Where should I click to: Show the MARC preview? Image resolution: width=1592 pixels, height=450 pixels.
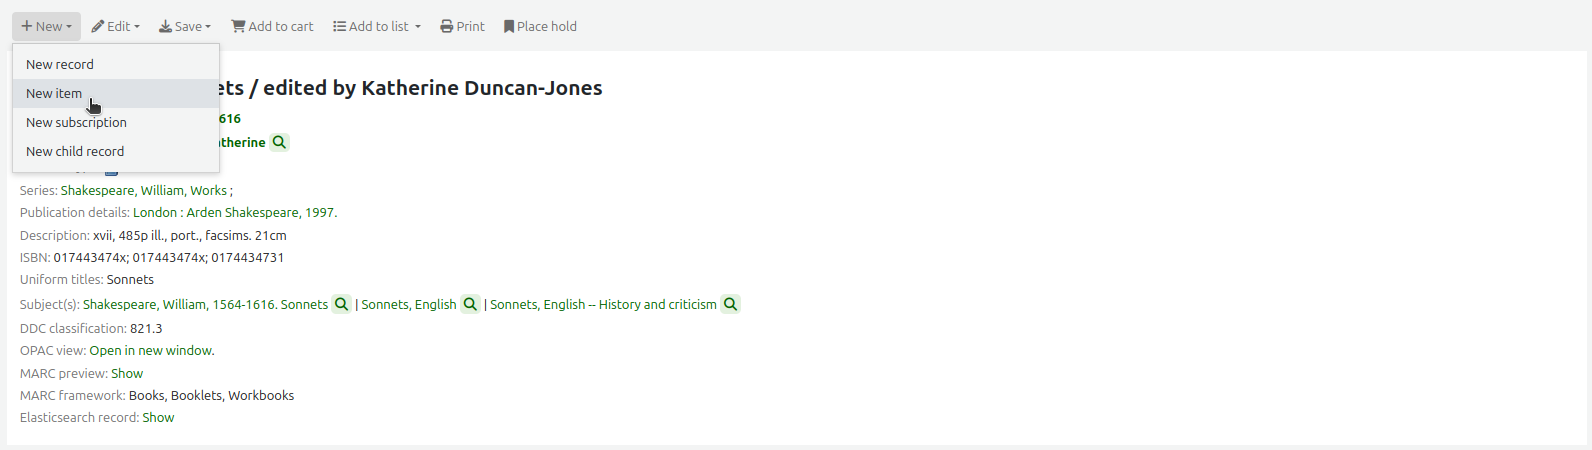(127, 373)
